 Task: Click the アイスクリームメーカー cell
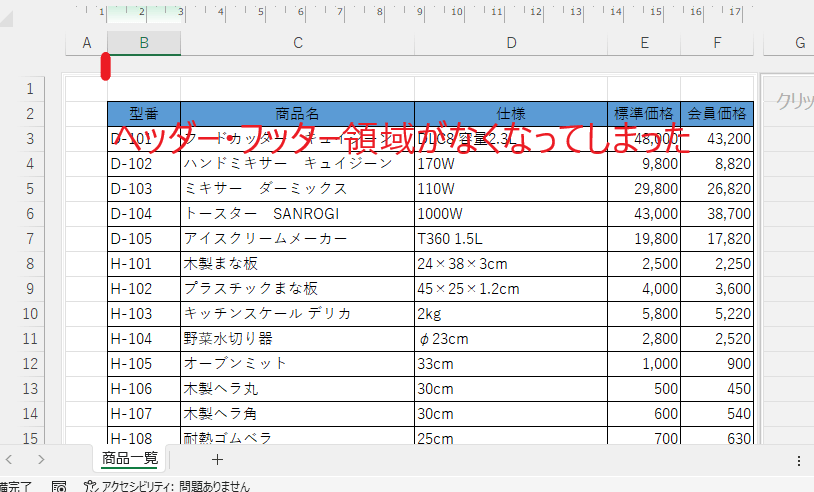tap(297, 239)
